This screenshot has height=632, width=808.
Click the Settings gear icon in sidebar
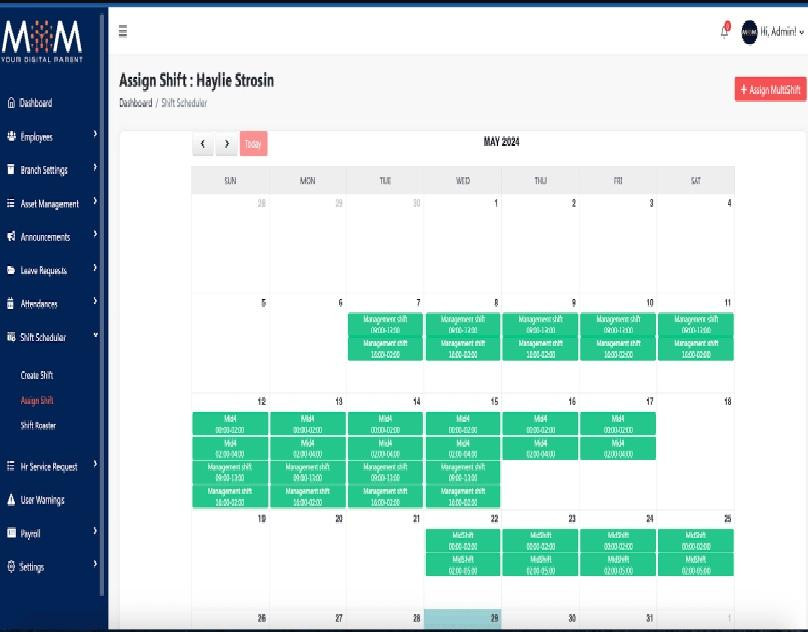(x=11, y=567)
